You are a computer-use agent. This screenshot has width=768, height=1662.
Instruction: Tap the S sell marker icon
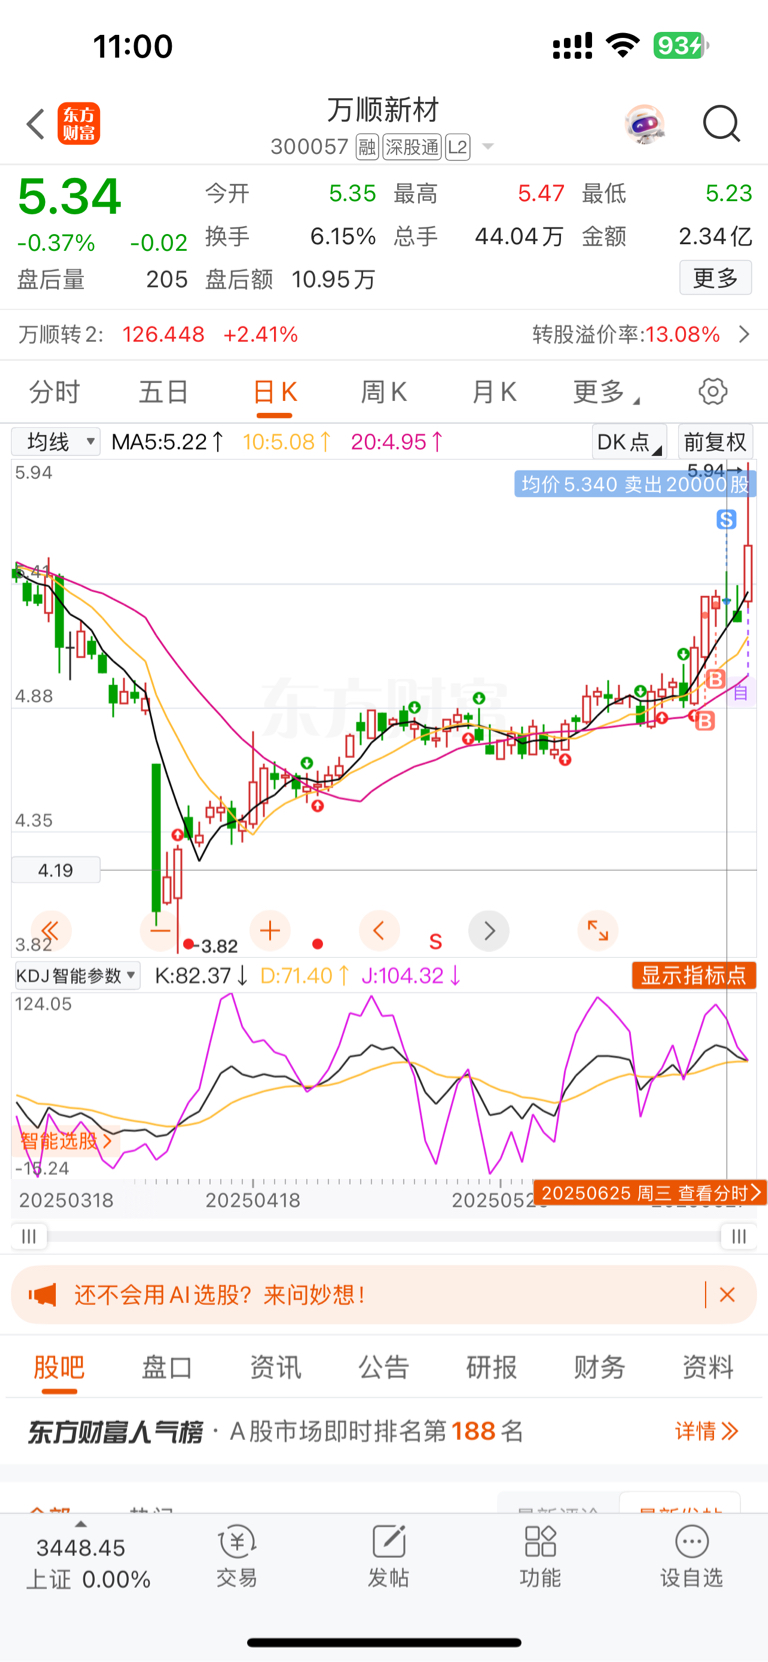tap(727, 519)
